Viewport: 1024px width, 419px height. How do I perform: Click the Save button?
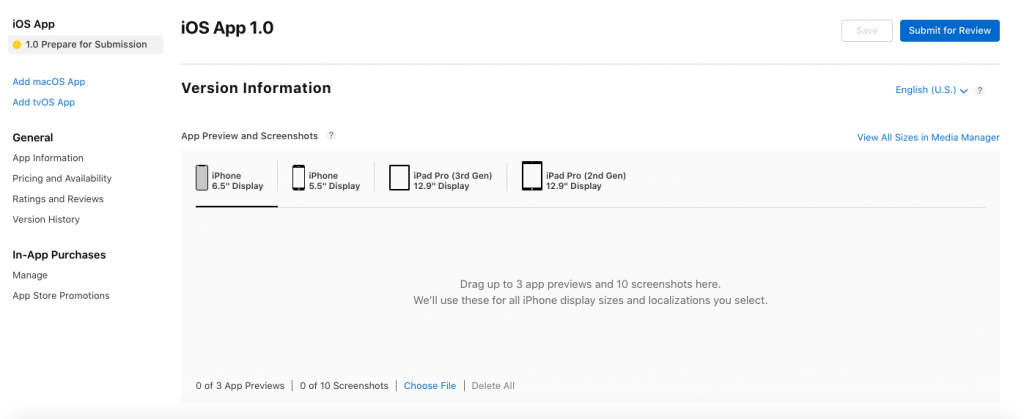coord(867,31)
